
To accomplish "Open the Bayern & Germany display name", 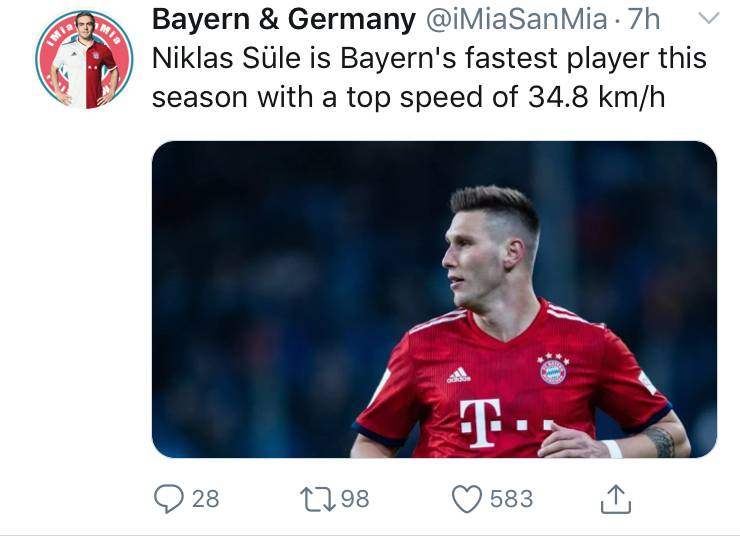I will tap(284, 20).
